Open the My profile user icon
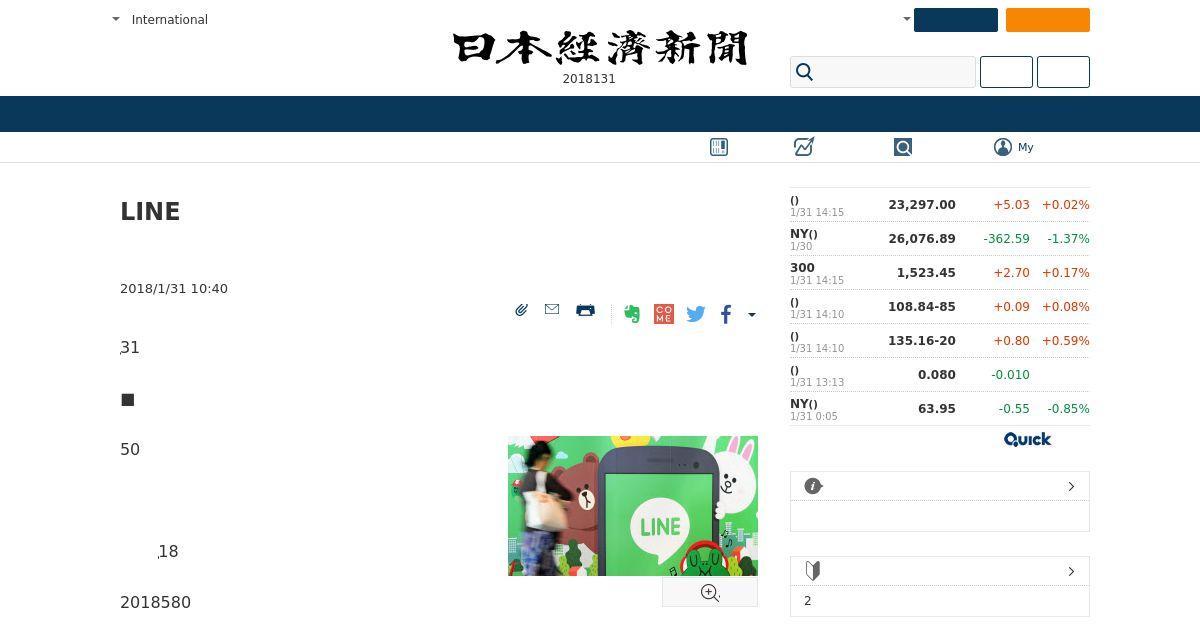Viewport: 1200px width, 630px height. point(1003,147)
